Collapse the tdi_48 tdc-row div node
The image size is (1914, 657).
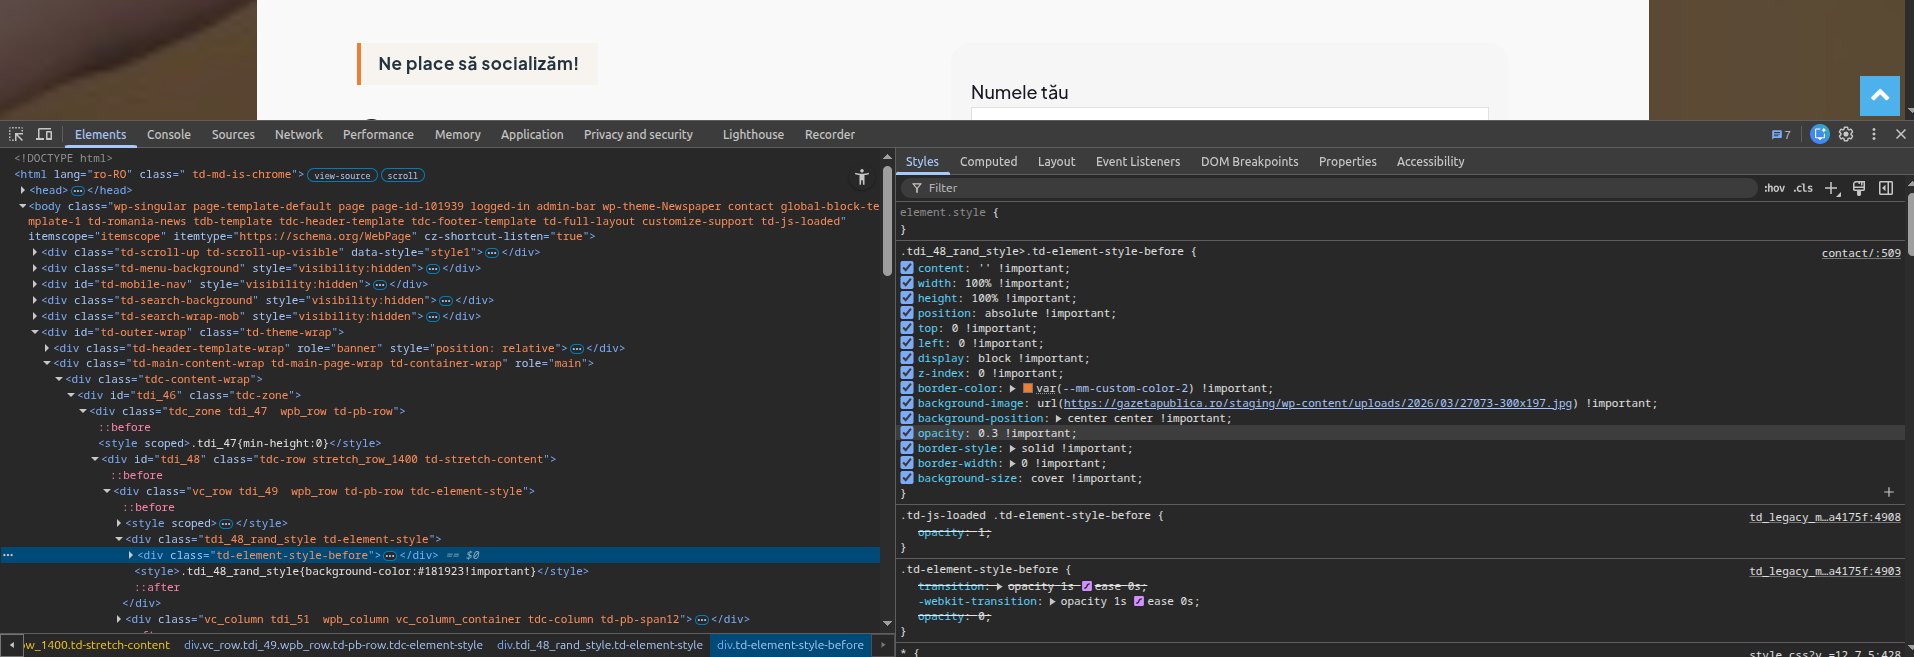tap(95, 459)
